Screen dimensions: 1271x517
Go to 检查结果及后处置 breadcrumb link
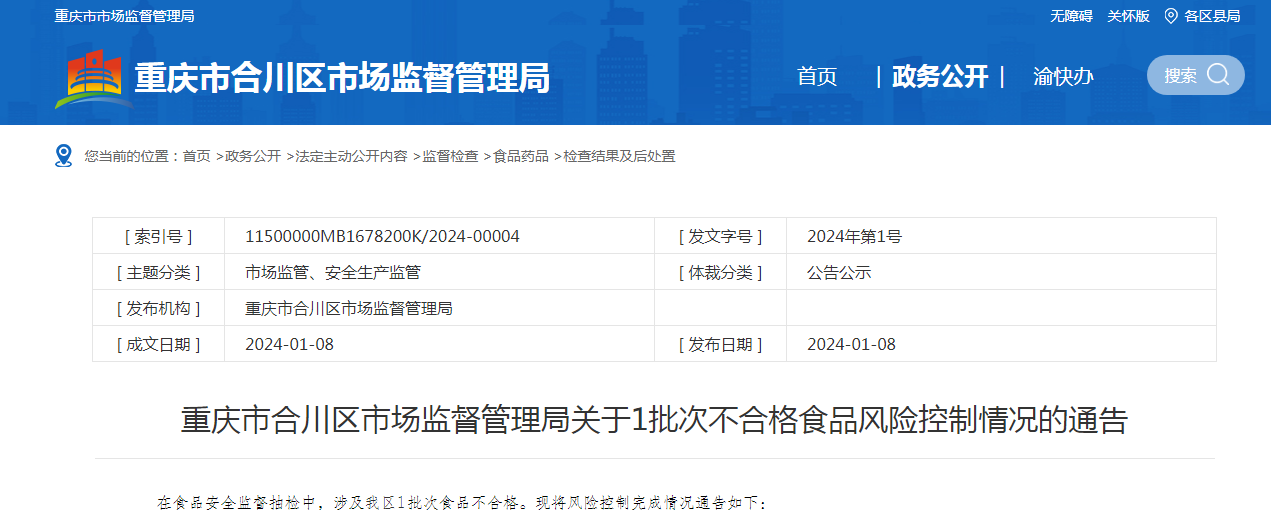(x=619, y=156)
